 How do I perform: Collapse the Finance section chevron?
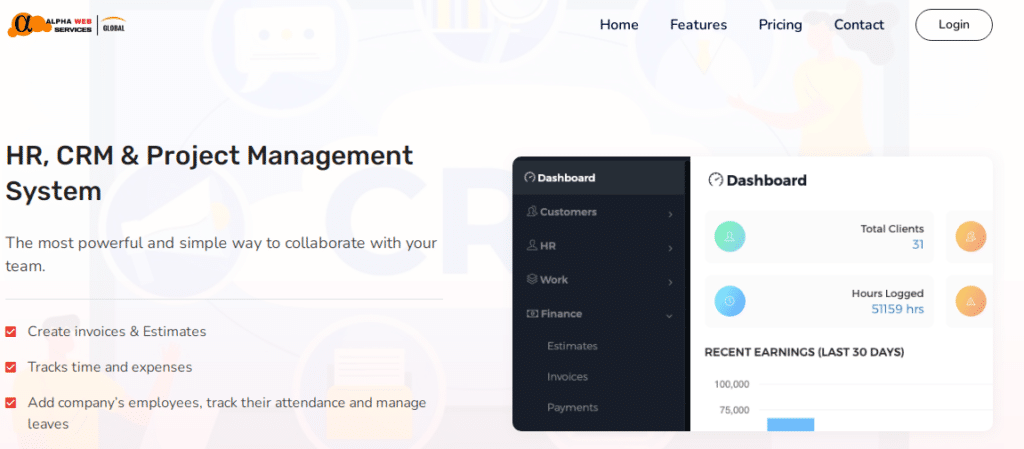click(670, 316)
